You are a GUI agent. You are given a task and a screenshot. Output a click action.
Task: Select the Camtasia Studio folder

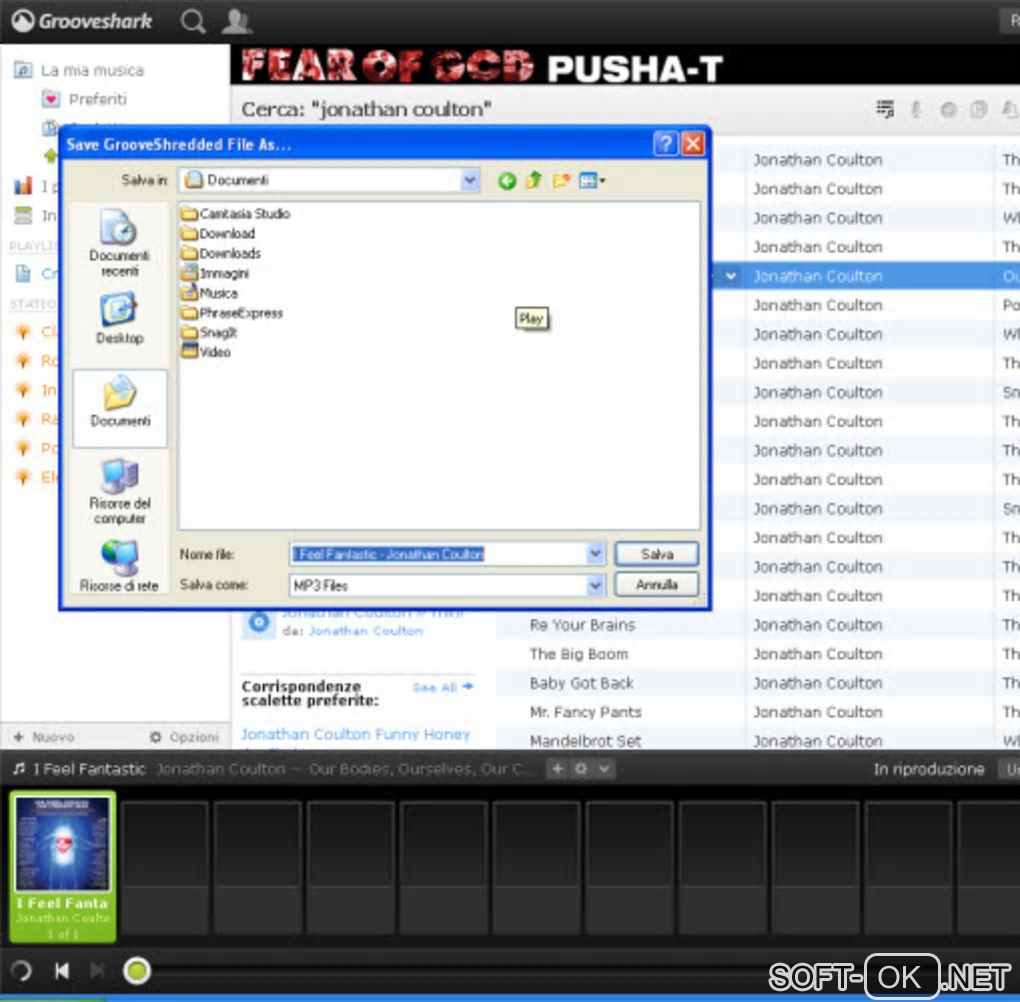click(x=236, y=213)
